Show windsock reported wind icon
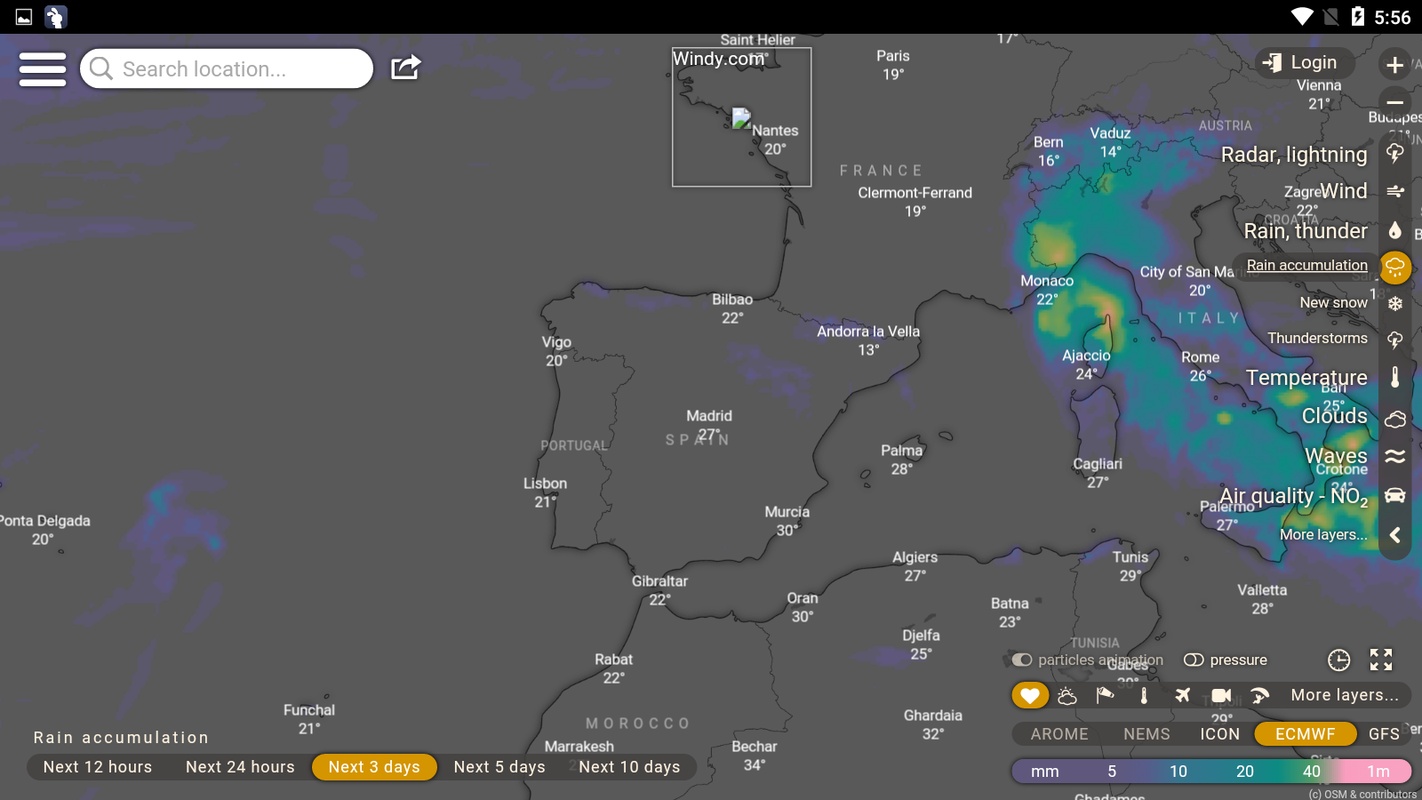The width and height of the screenshot is (1422, 800). tap(1105, 695)
